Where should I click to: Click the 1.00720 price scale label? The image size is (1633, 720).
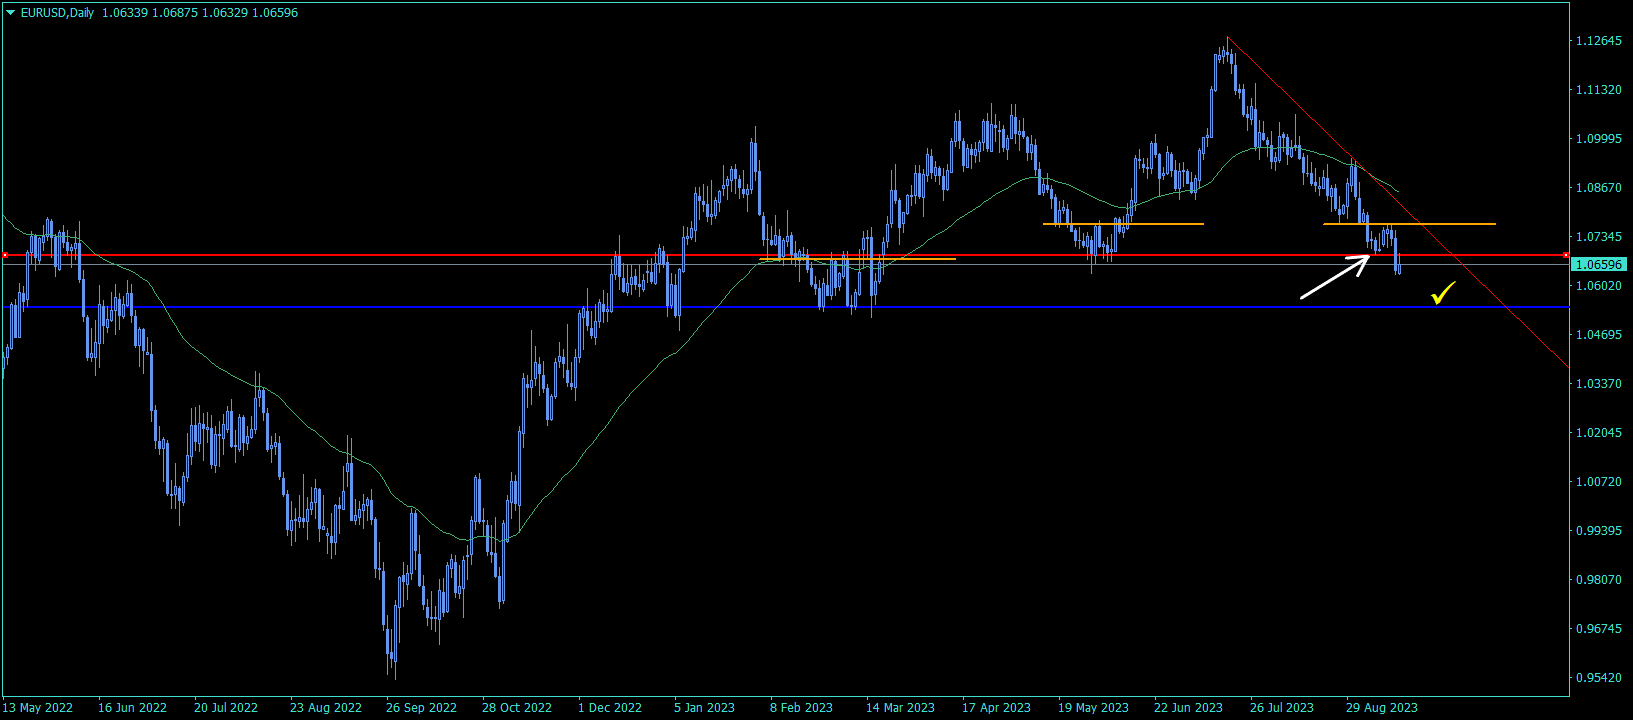pyautogui.click(x=1598, y=482)
